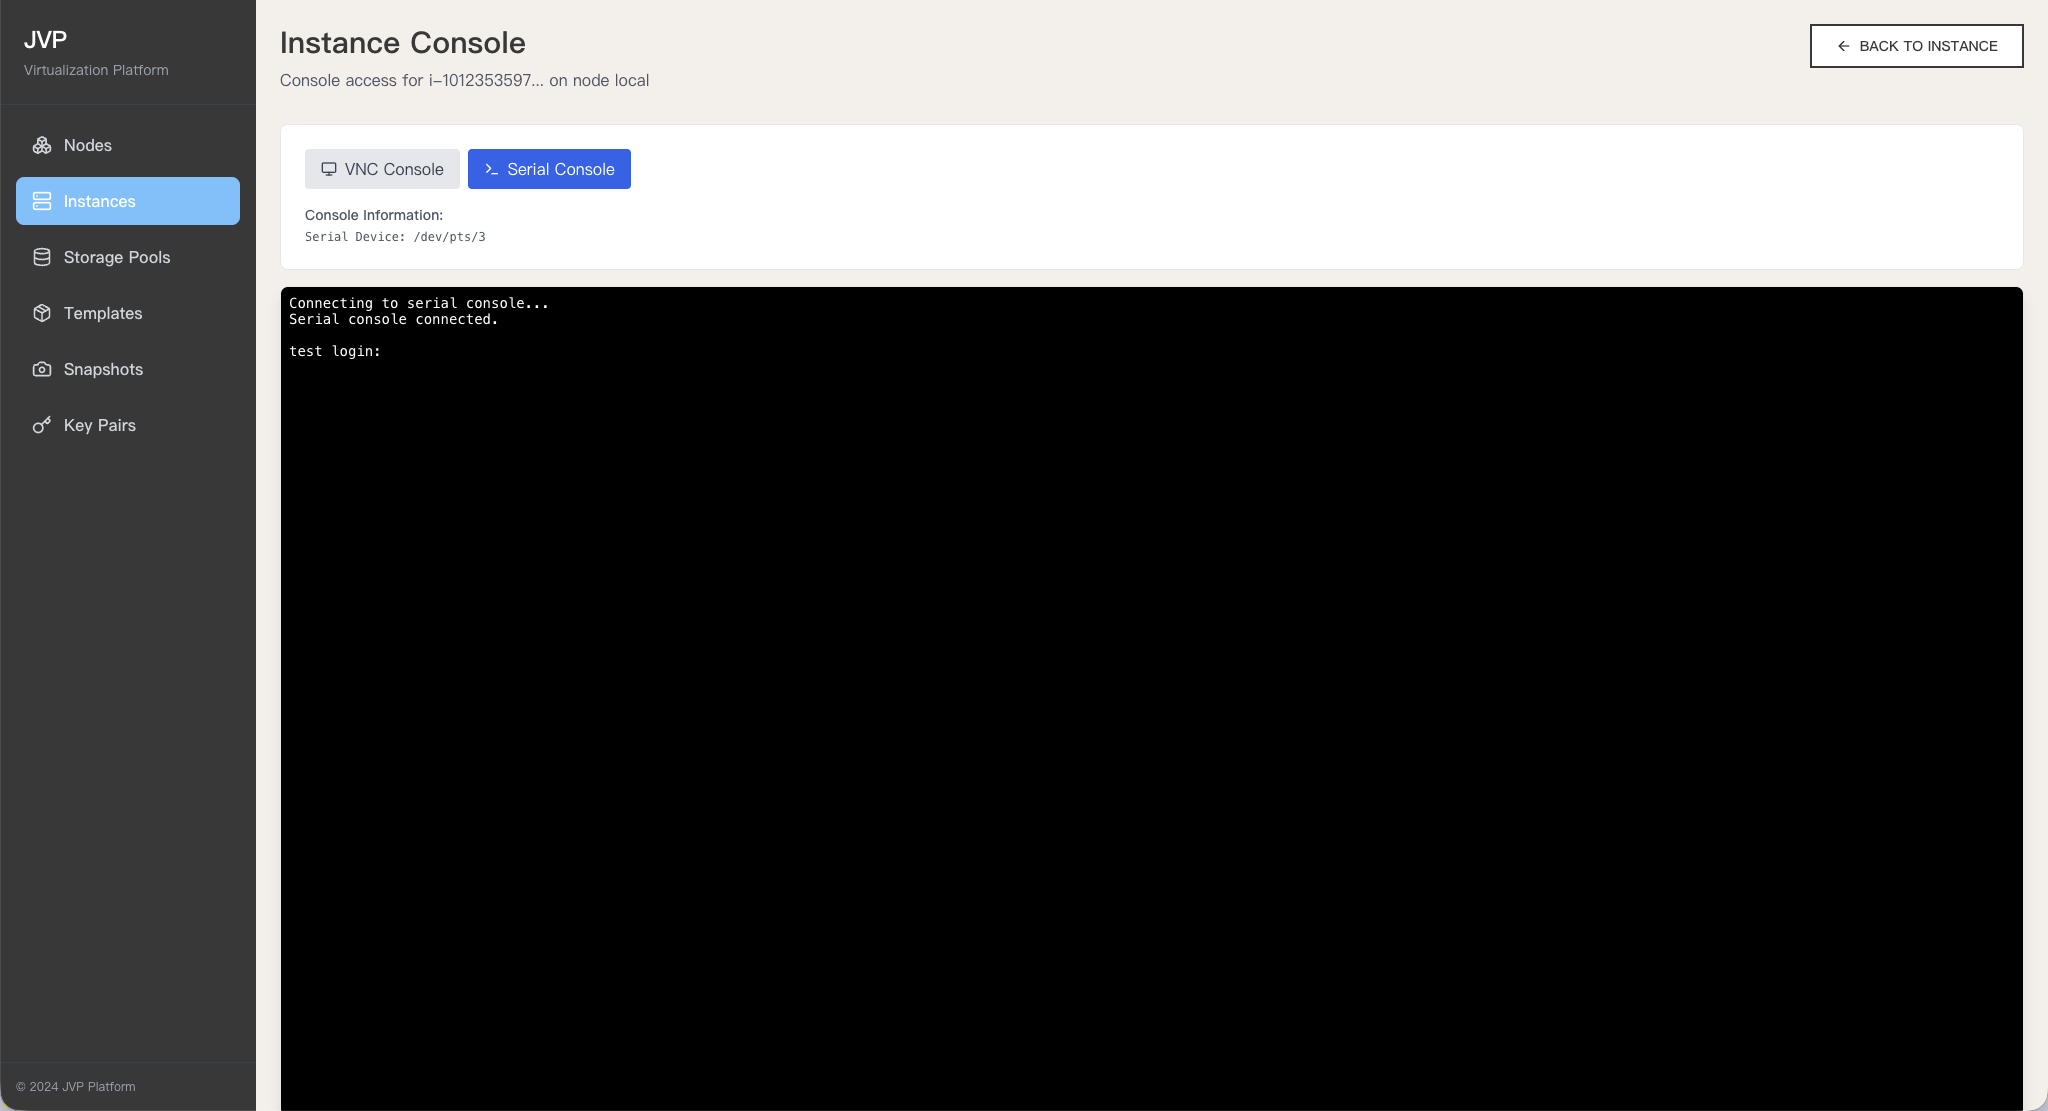
Task: Click the Nodes cluster icon in sidebar
Action: (42, 145)
